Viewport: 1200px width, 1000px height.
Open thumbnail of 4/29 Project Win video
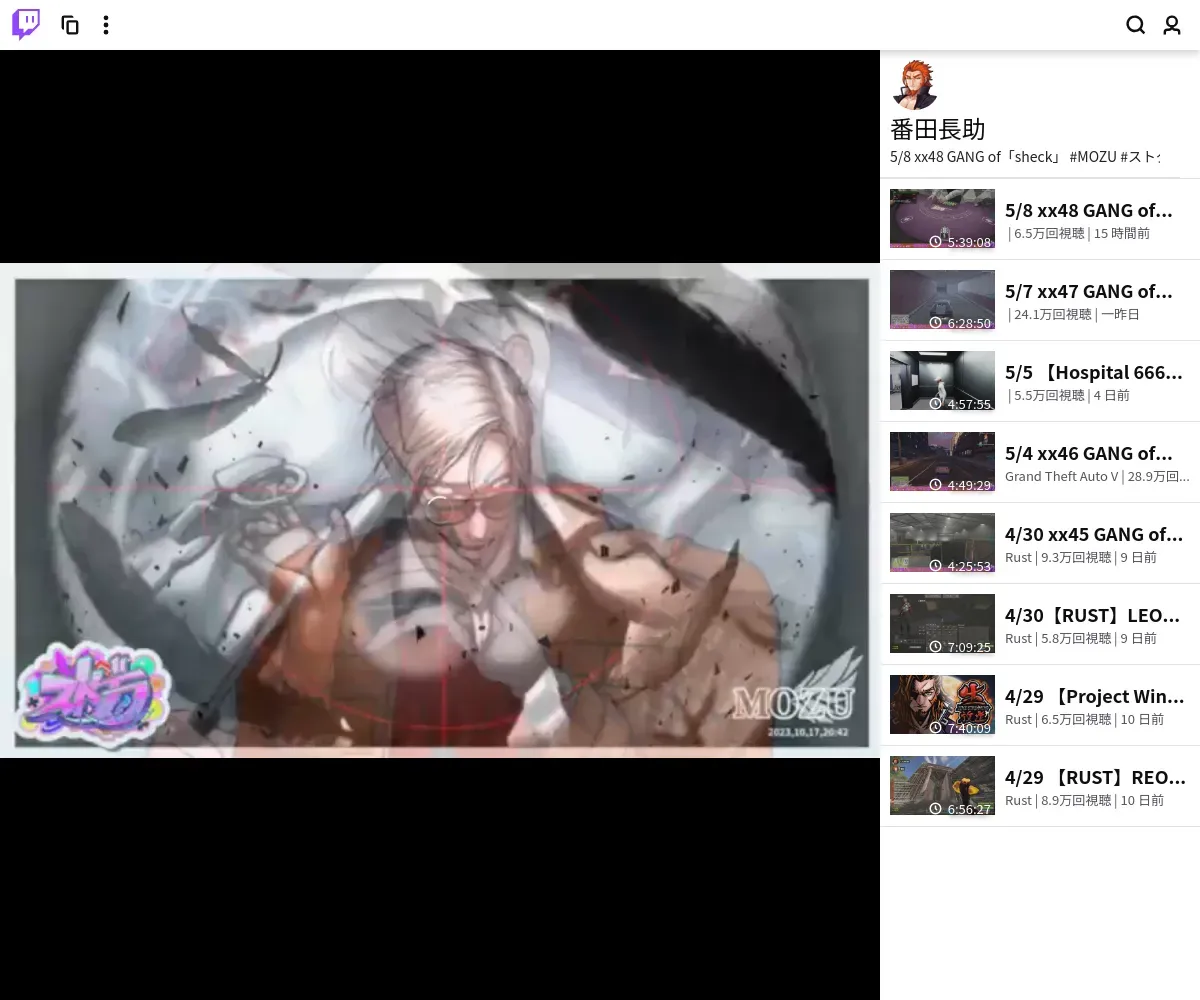pyautogui.click(x=942, y=705)
